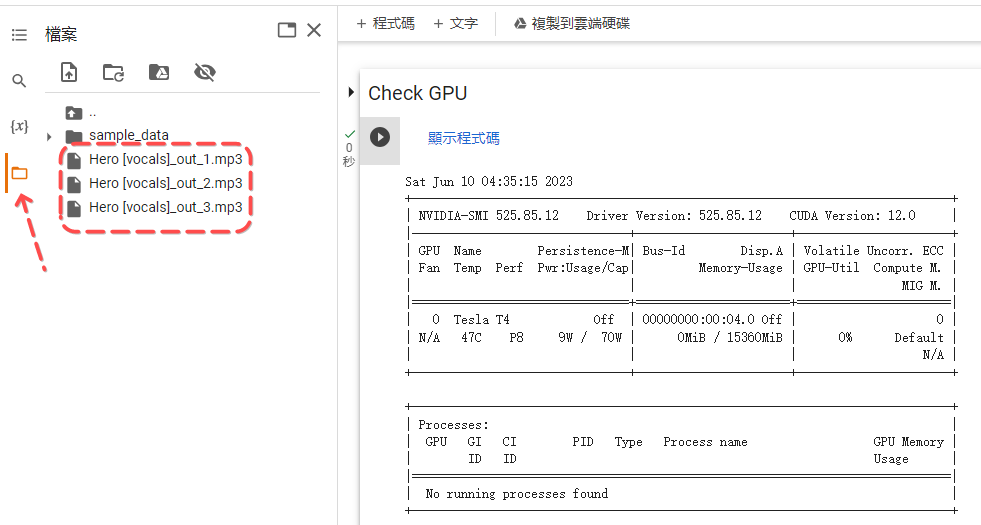
Task: Open the variables {x} panel icon
Action: tap(19, 126)
